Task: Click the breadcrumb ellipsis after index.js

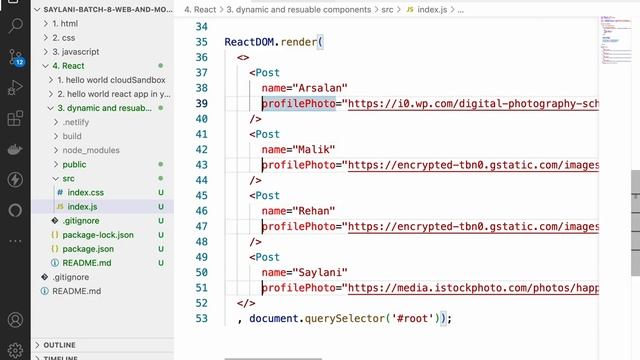Action: point(460,10)
